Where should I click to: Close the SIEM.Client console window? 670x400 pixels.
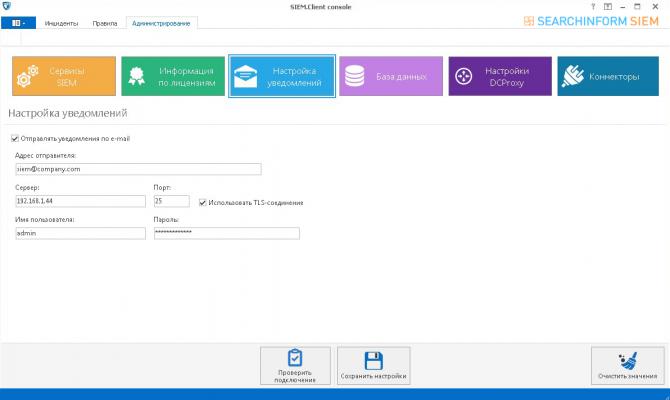655,7
